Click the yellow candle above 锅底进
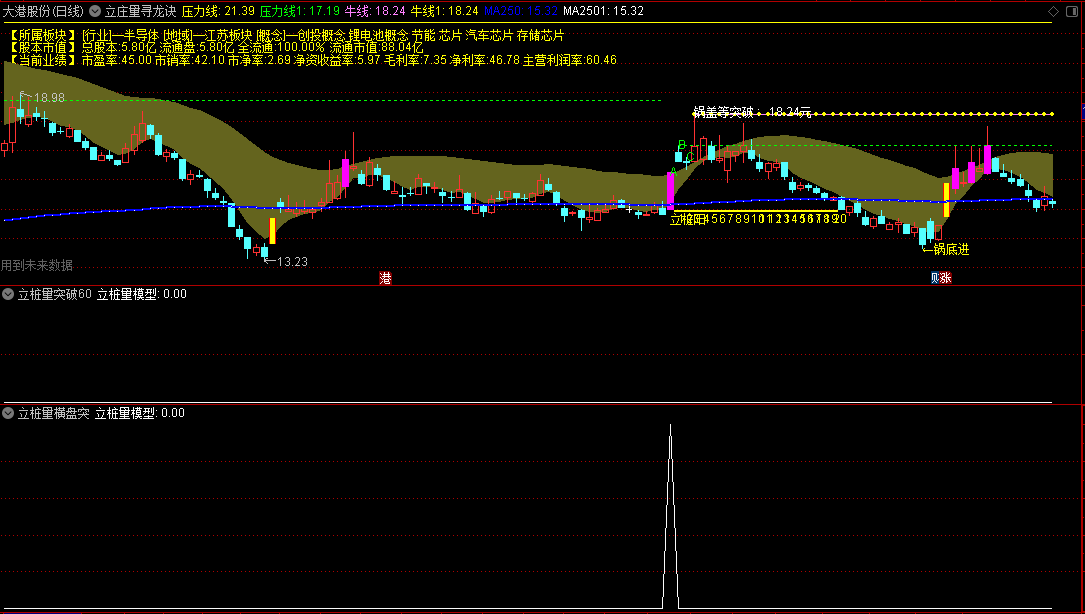Image resolution: width=1085 pixels, height=614 pixels. point(947,200)
